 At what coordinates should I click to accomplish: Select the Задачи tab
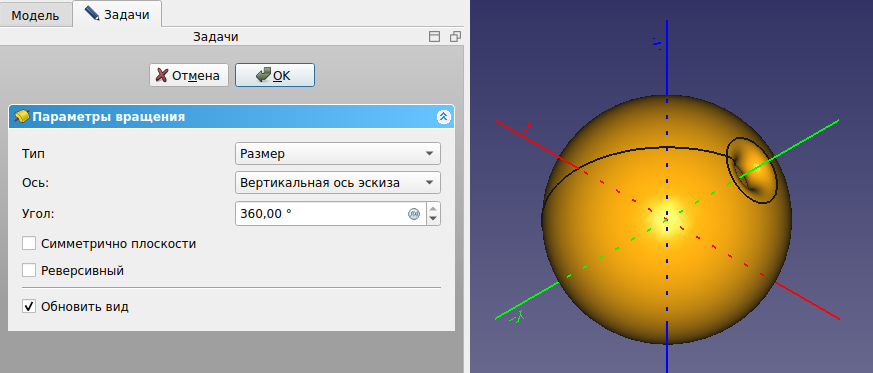coord(117,14)
